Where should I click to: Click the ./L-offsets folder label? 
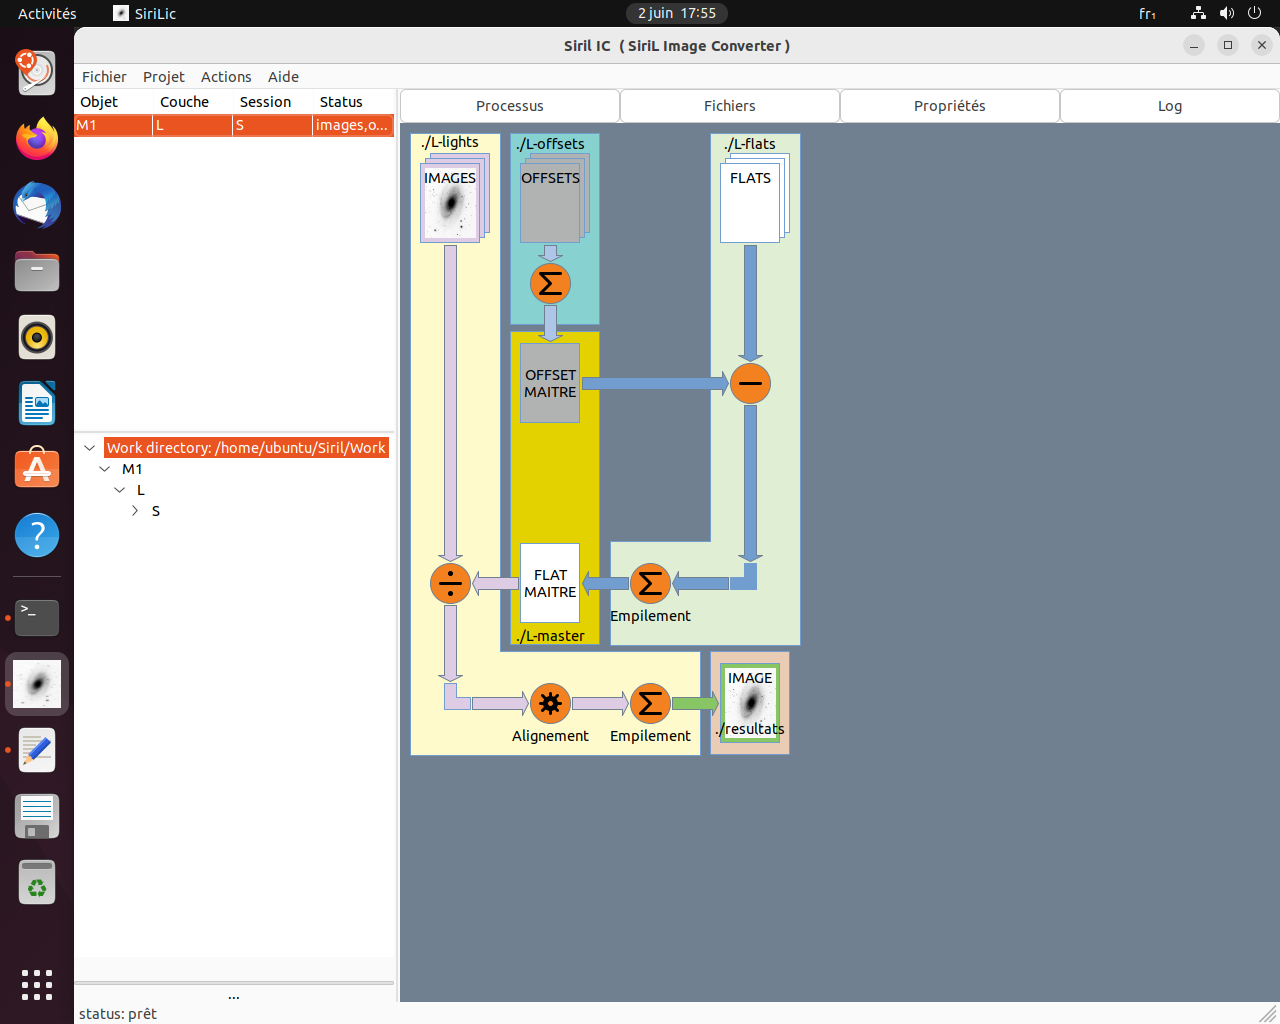point(550,144)
